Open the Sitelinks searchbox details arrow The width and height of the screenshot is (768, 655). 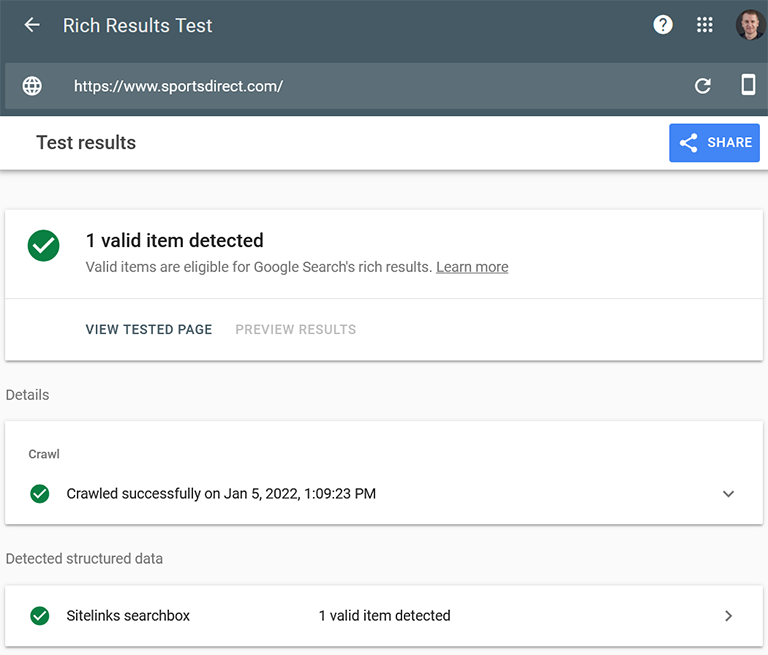click(x=728, y=616)
